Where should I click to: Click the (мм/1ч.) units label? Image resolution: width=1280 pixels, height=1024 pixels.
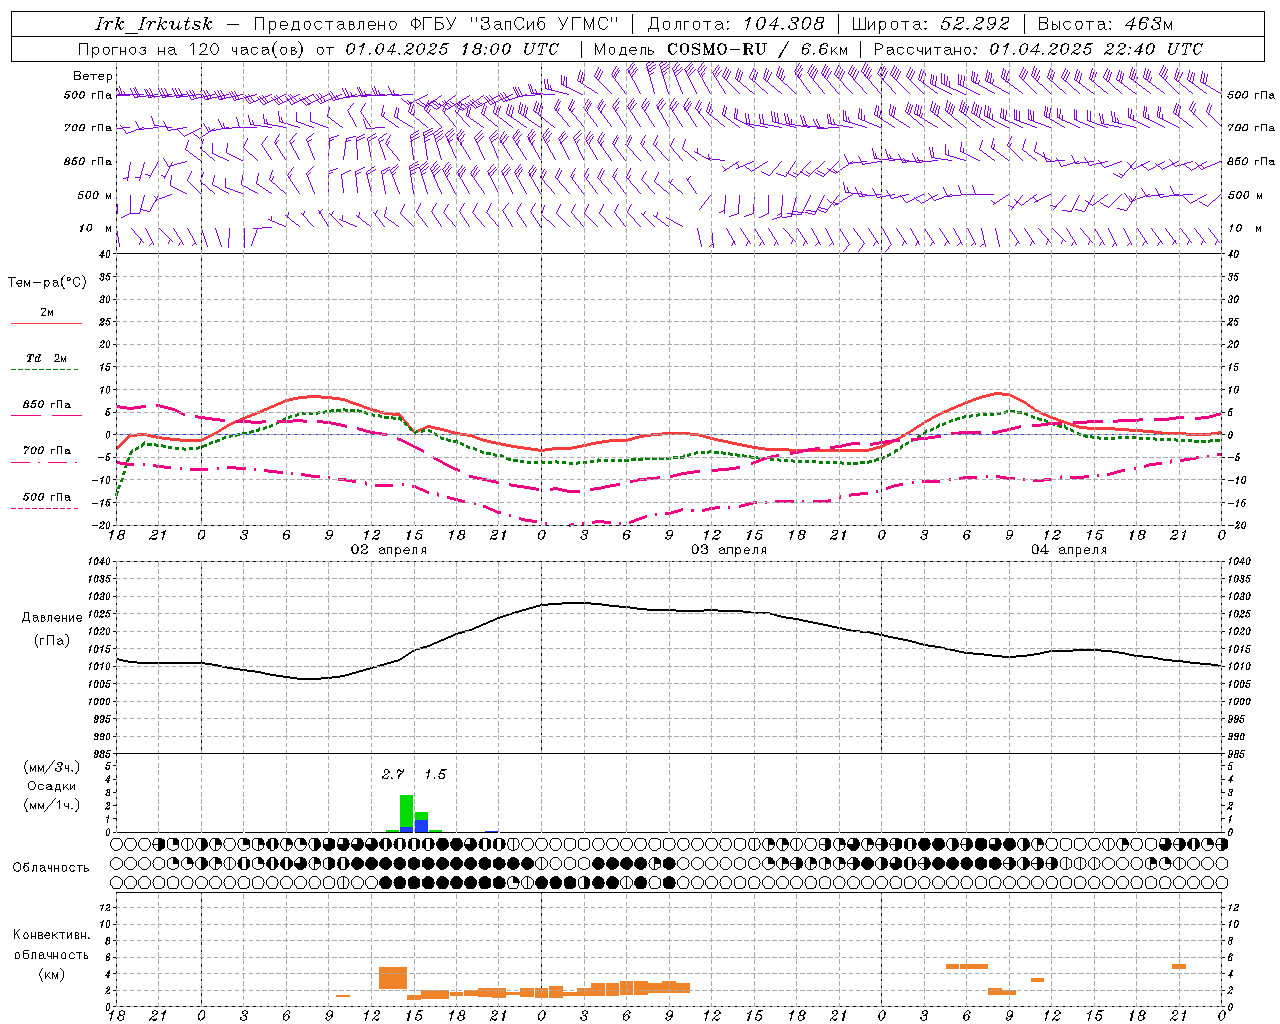(x=52, y=805)
